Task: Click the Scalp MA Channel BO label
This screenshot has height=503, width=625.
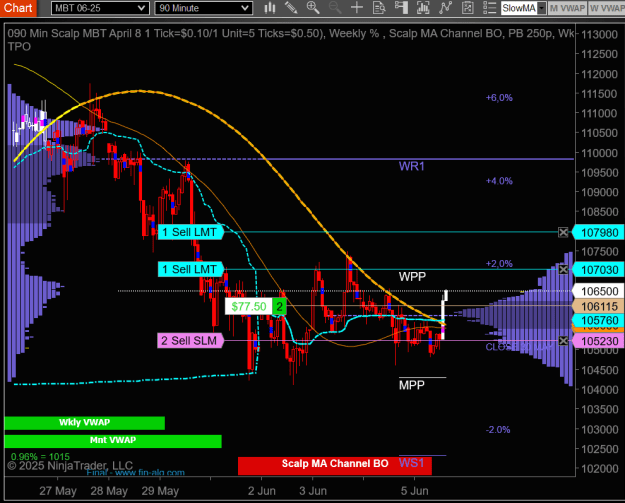Action: tap(335, 464)
